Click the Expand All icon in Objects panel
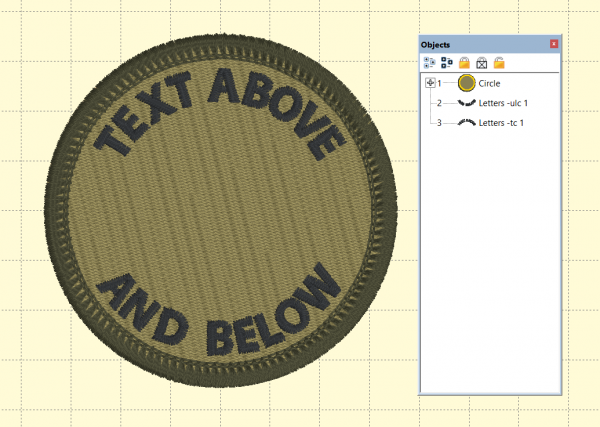Viewport: 600px width, 427px height. [x=430, y=62]
